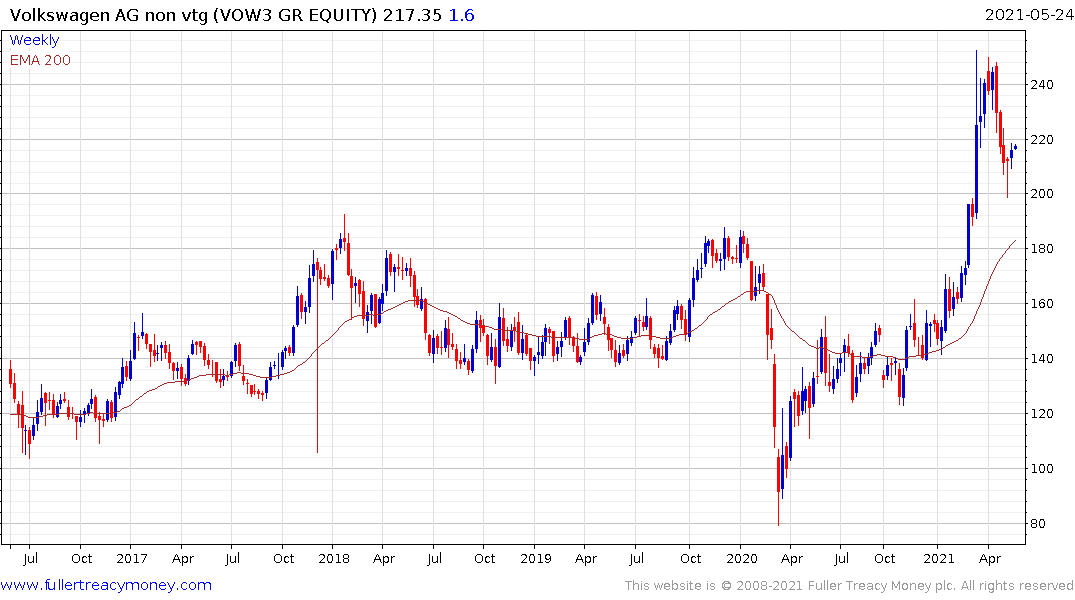Click the 2021 time axis label
Image resolution: width=1075 pixels, height=600 pixels.
(939, 558)
